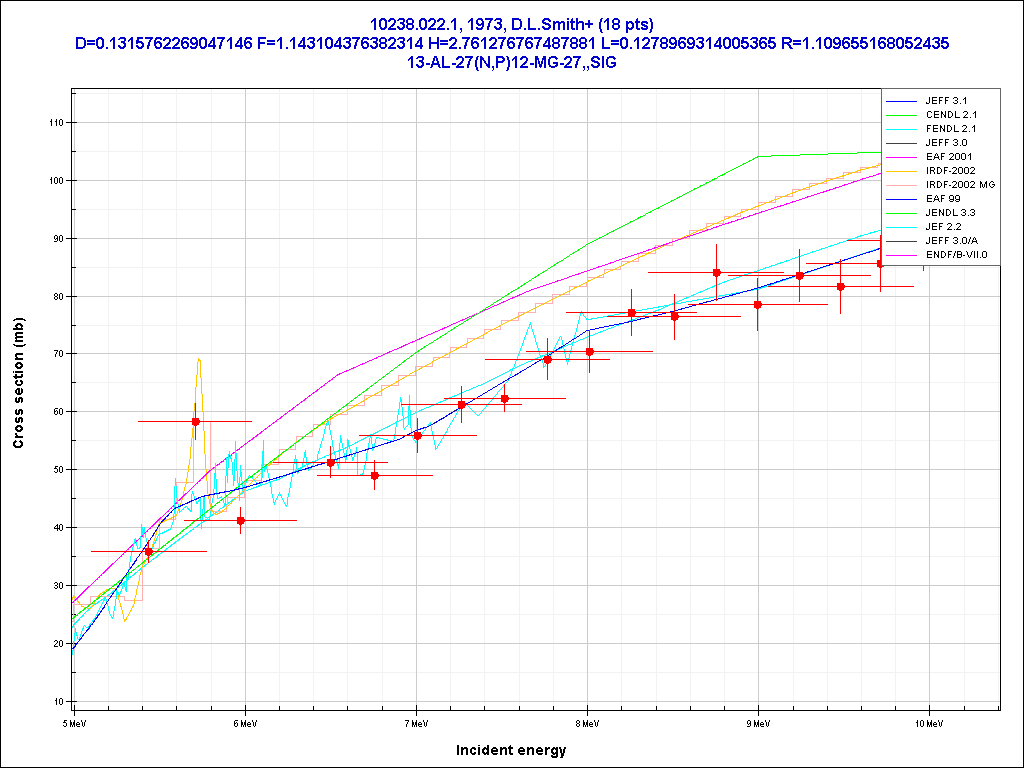This screenshot has height=768, width=1024.
Task: Click the '10238.022.1, 1973, D.L.Smith+' heading
Action: pos(511,24)
